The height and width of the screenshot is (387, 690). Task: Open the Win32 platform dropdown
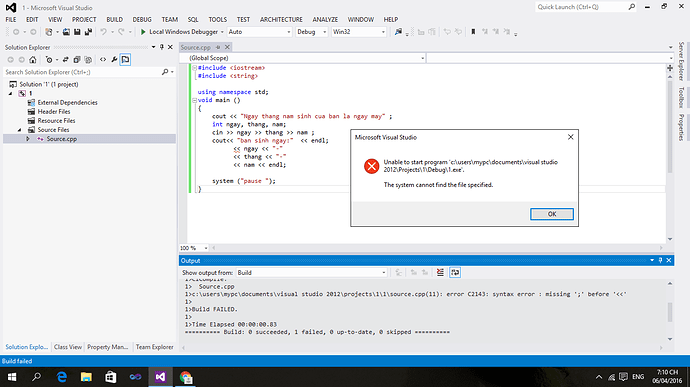pyautogui.click(x=359, y=32)
